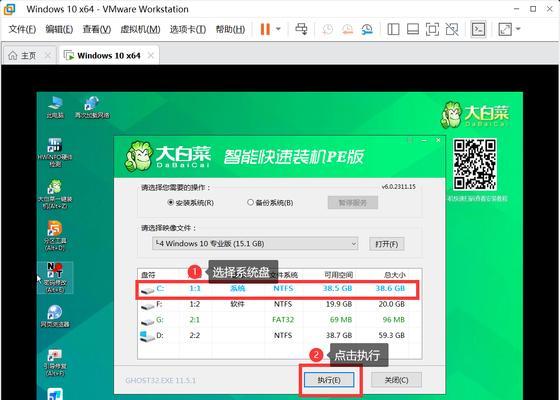This screenshot has width=560, height=400.
Task: Open the snapshot manager icon
Action: pyautogui.click(x=367, y=29)
